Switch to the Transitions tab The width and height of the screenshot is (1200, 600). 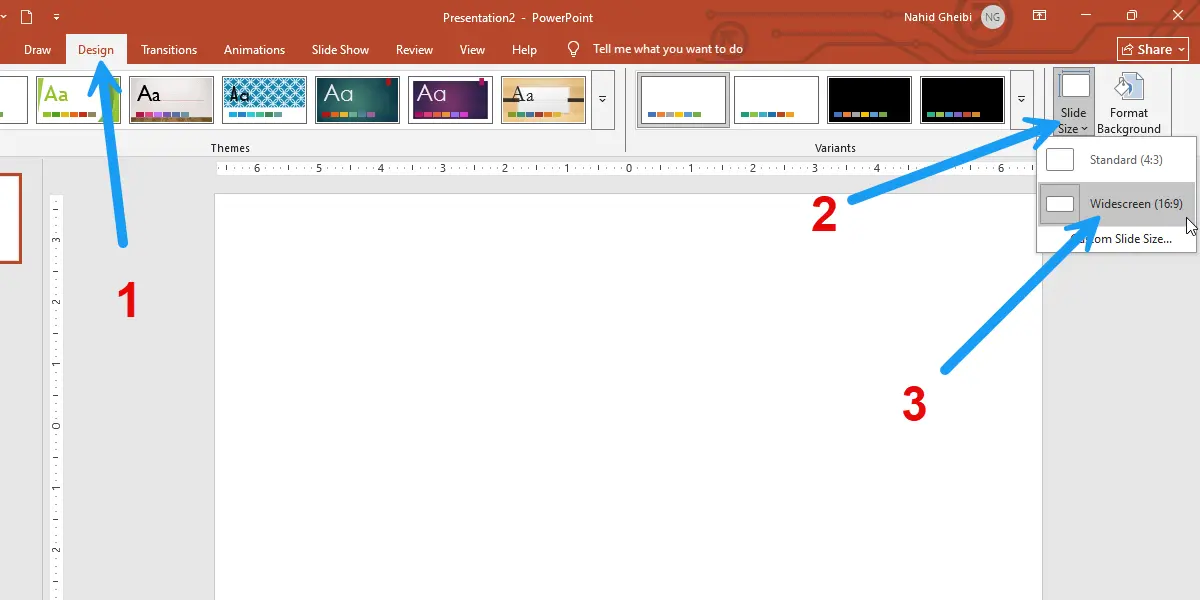[169, 50]
